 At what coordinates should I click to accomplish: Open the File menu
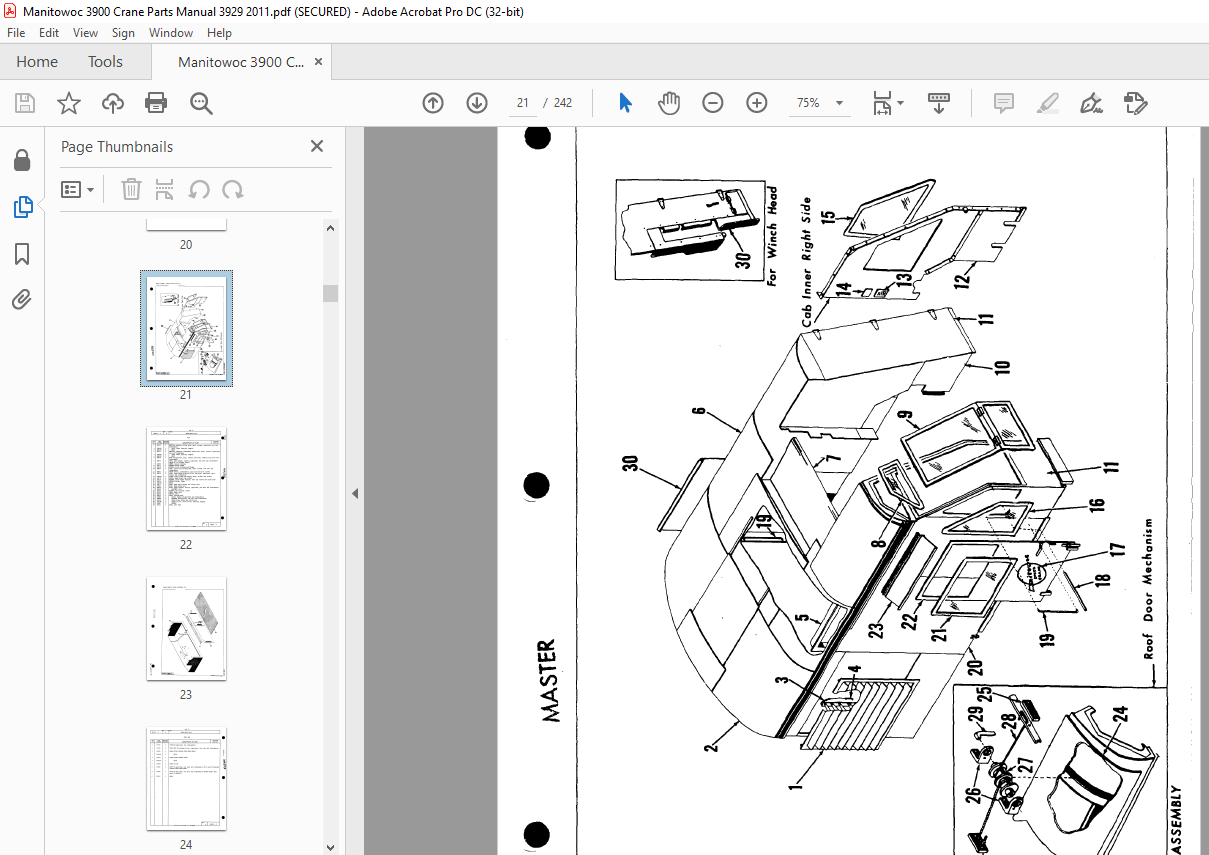[x=16, y=32]
